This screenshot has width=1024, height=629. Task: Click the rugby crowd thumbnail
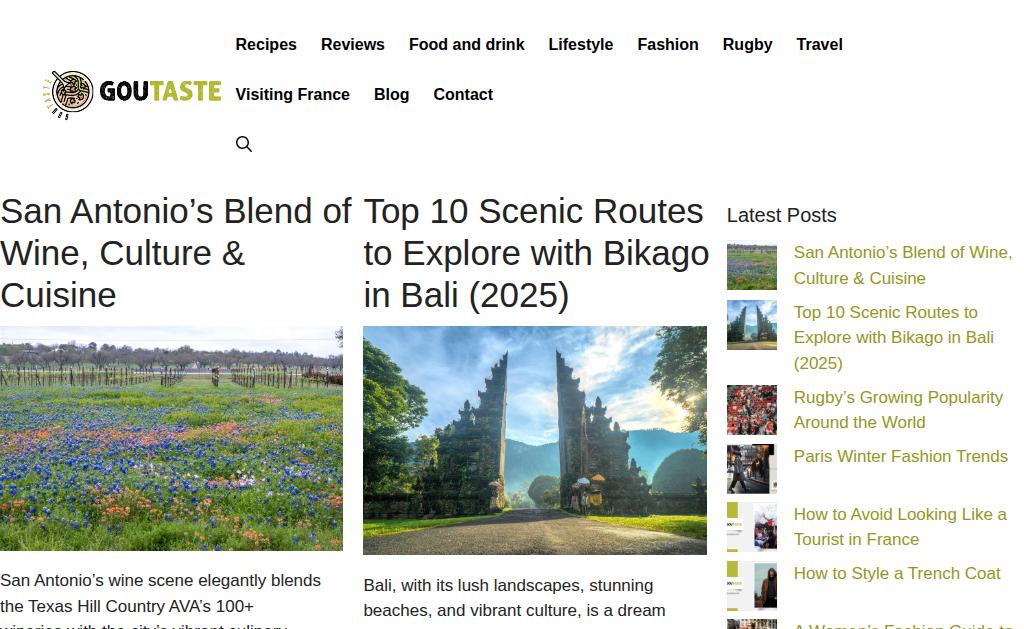752,410
